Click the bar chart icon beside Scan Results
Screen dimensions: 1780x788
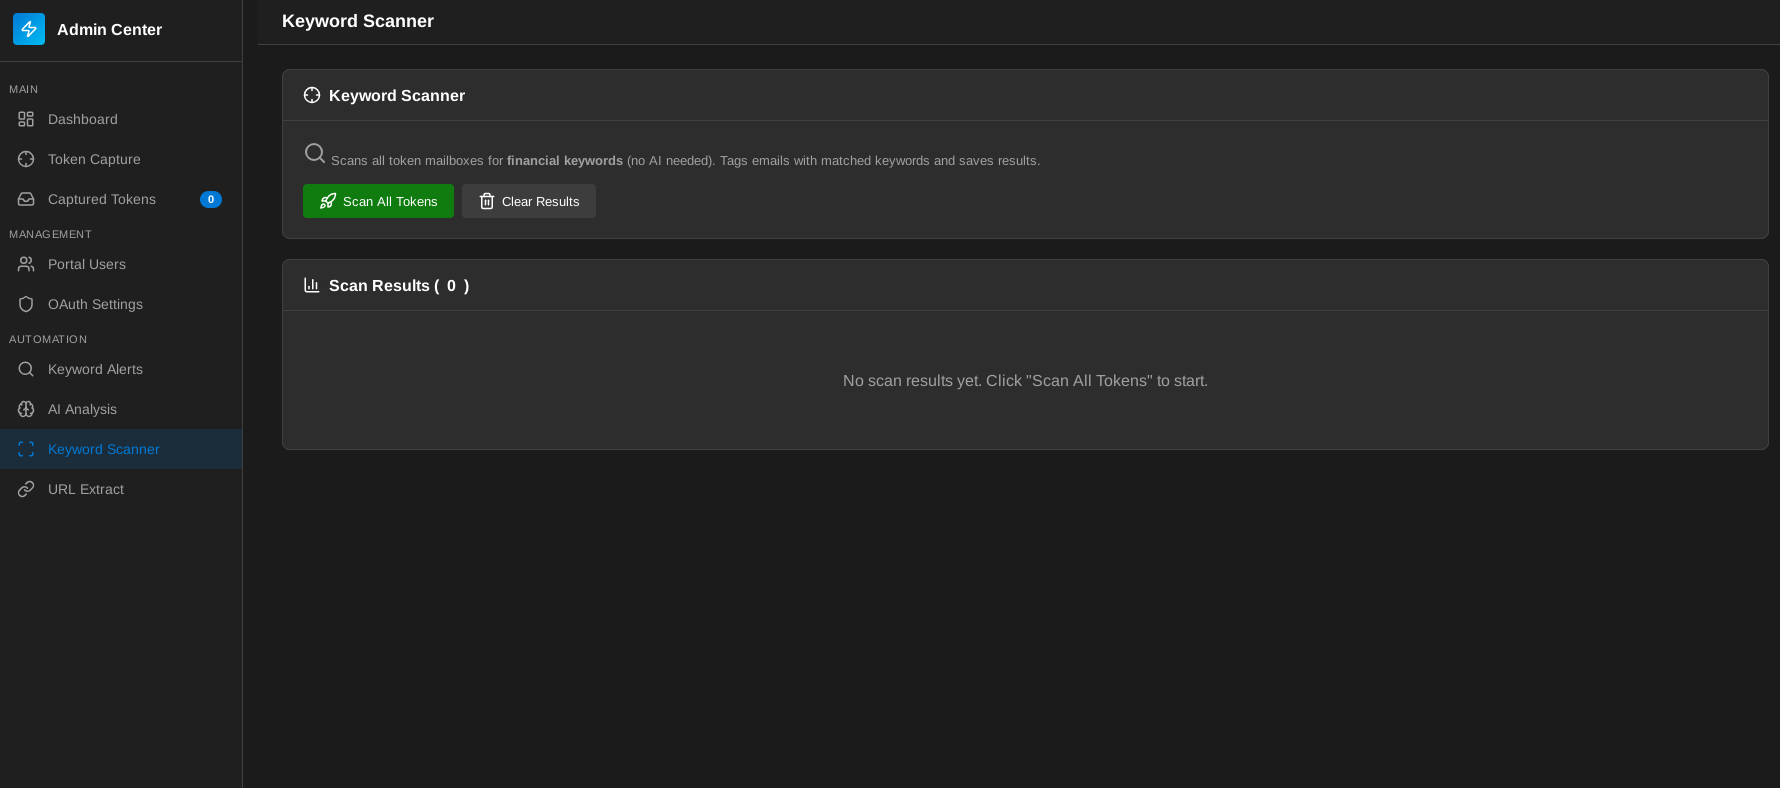(x=312, y=285)
